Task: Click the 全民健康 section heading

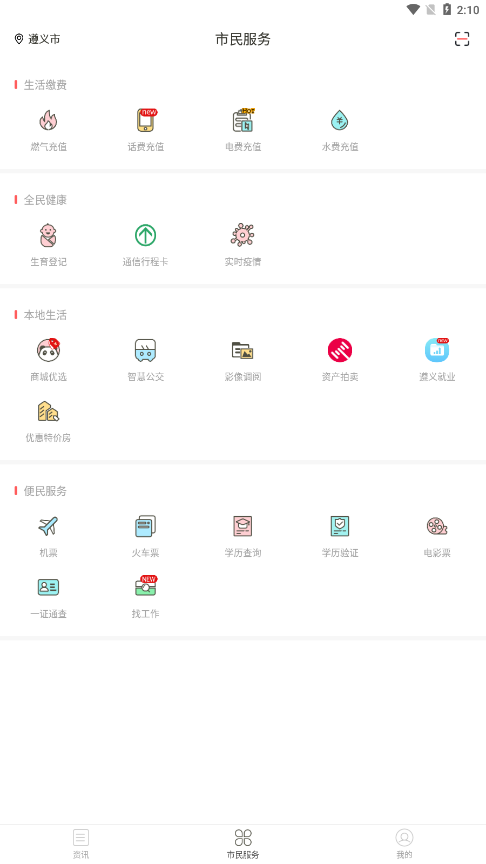Action: (45, 200)
